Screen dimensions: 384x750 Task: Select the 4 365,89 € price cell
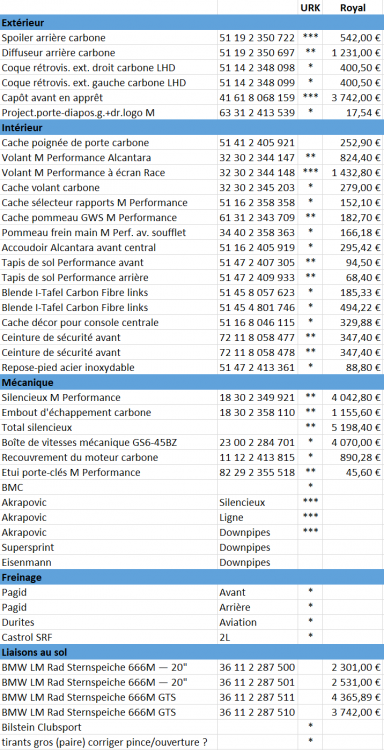[x=353, y=697]
